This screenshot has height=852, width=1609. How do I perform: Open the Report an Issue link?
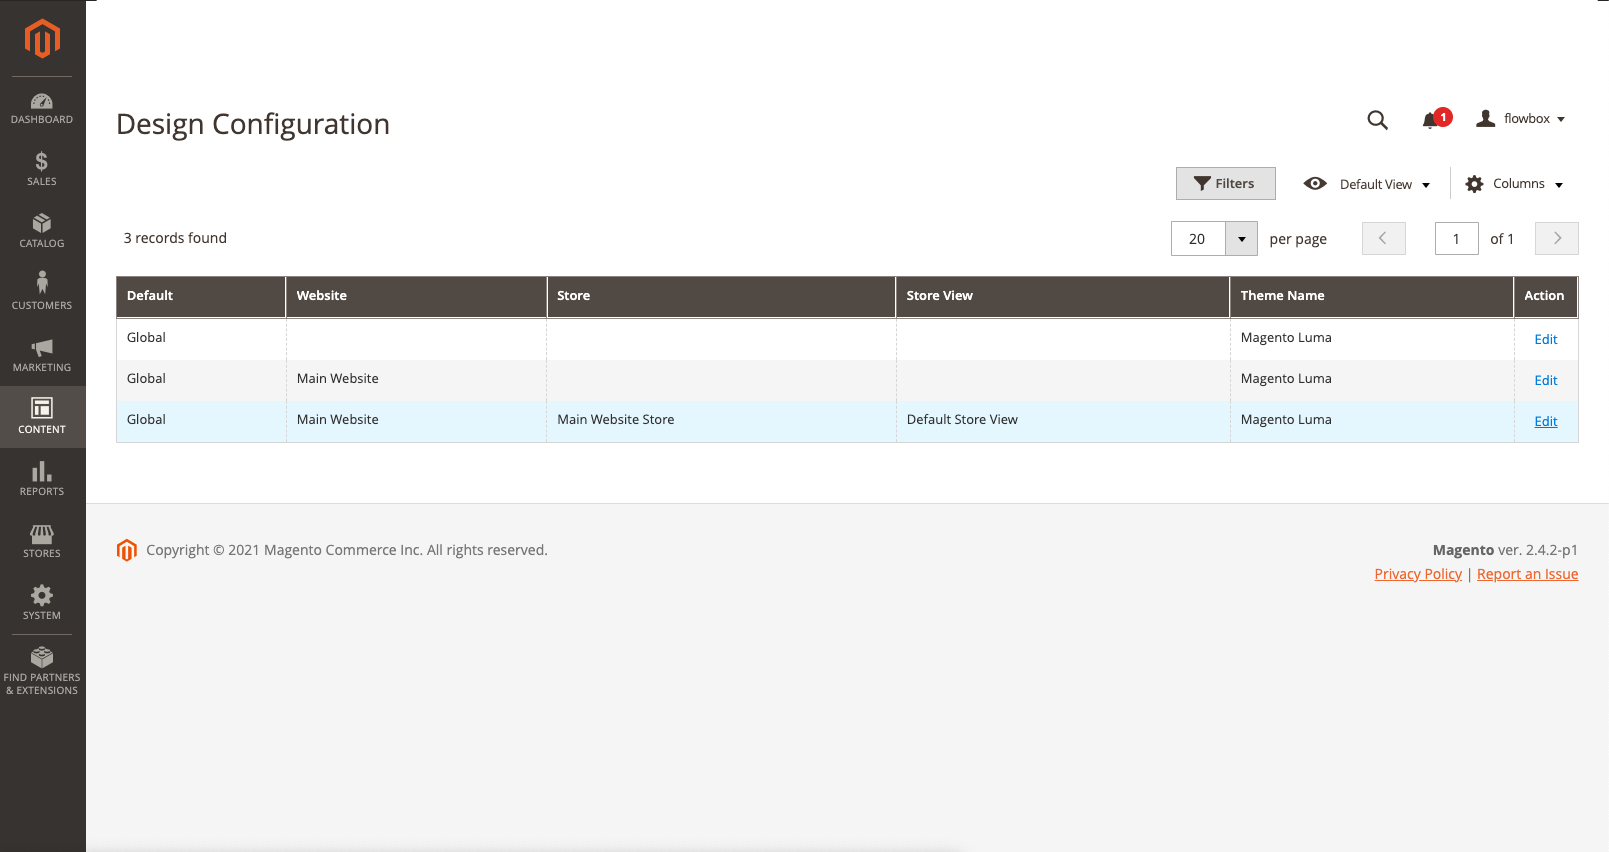point(1528,574)
